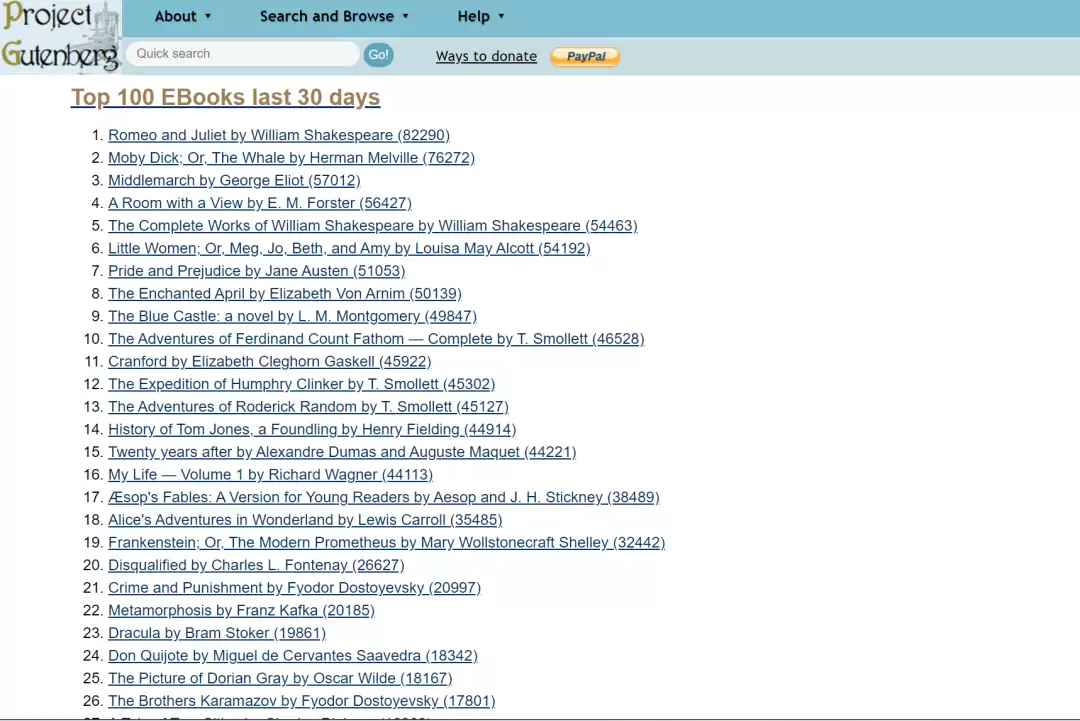Select Metamorphosis by Franz Kafka
The width and height of the screenshot is (1080, 721).
(241, 610)
